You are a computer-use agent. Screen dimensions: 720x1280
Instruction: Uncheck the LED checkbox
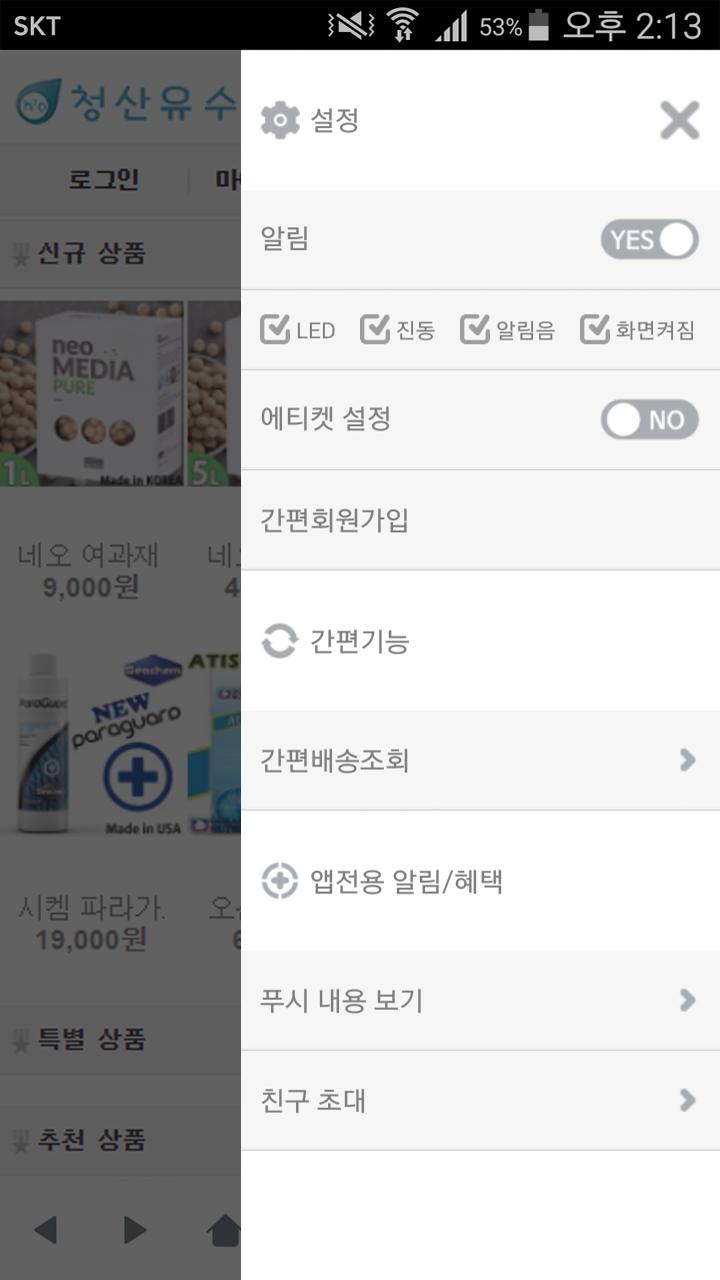[x=275, y=328]
